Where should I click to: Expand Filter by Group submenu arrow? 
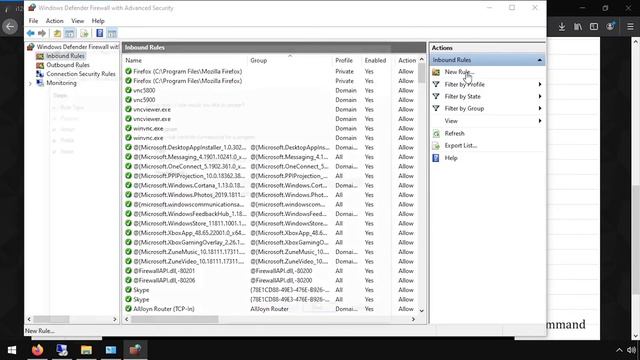click(x=540, y=108)
